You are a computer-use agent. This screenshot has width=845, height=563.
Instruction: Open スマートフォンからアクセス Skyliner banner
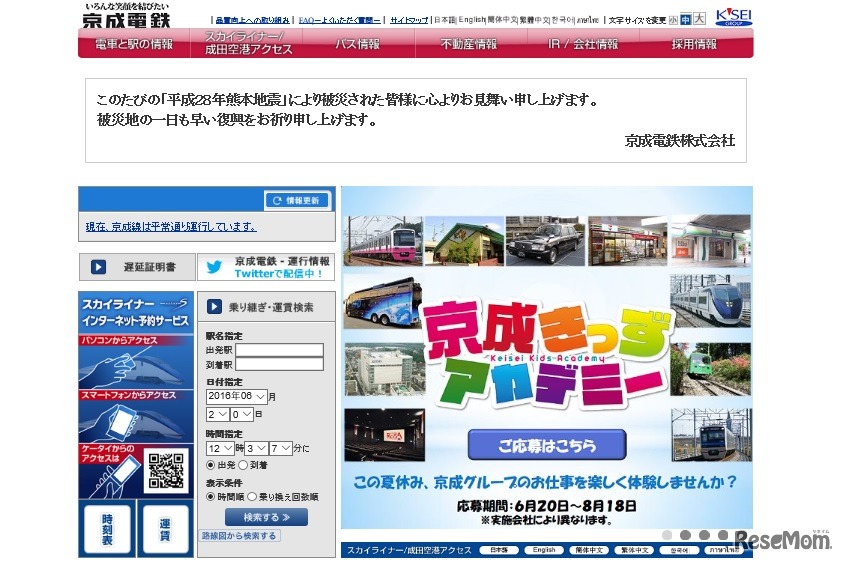click(136, 416)
